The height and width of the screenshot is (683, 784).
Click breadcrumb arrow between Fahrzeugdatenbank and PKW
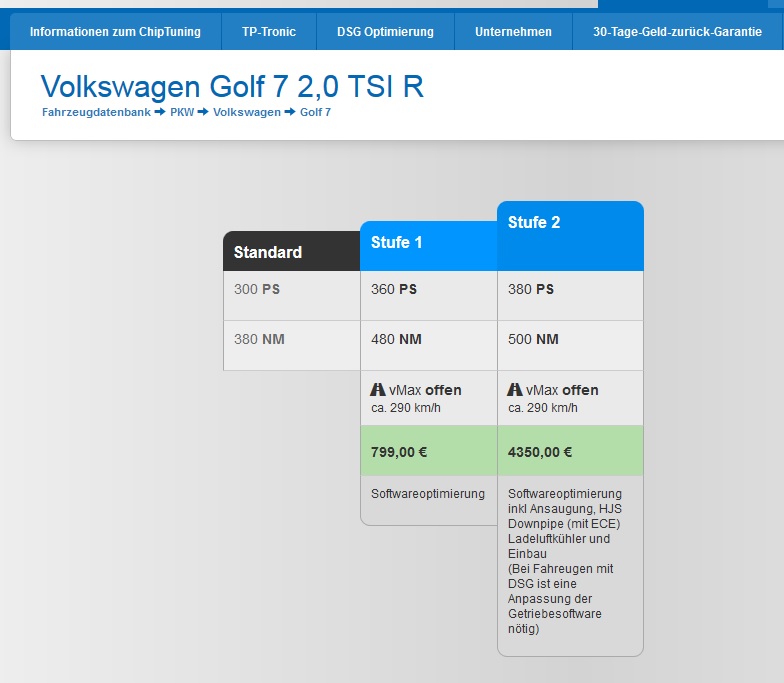[160, 112]
